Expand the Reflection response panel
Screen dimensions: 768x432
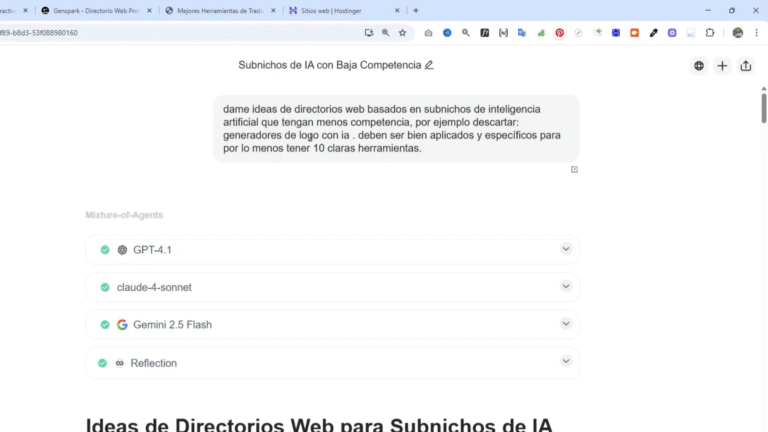point(566,361)
